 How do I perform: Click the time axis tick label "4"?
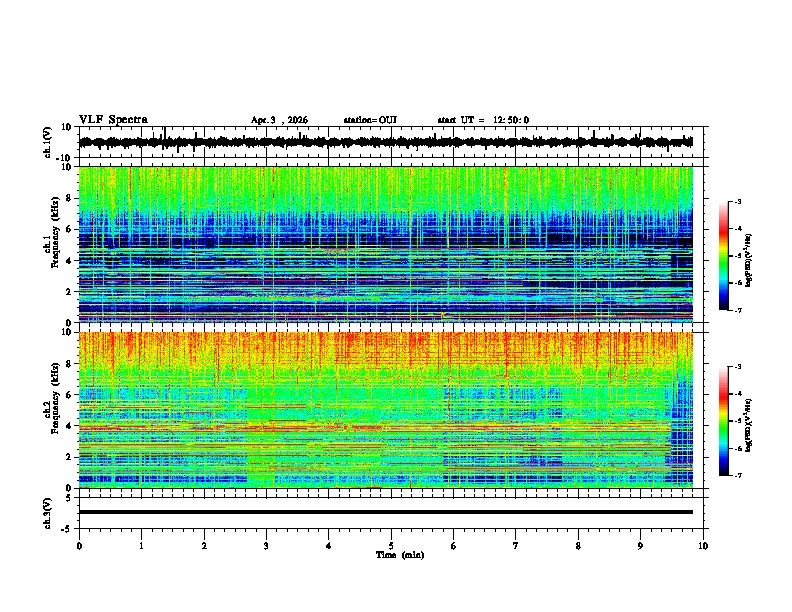tap(329, 546)
